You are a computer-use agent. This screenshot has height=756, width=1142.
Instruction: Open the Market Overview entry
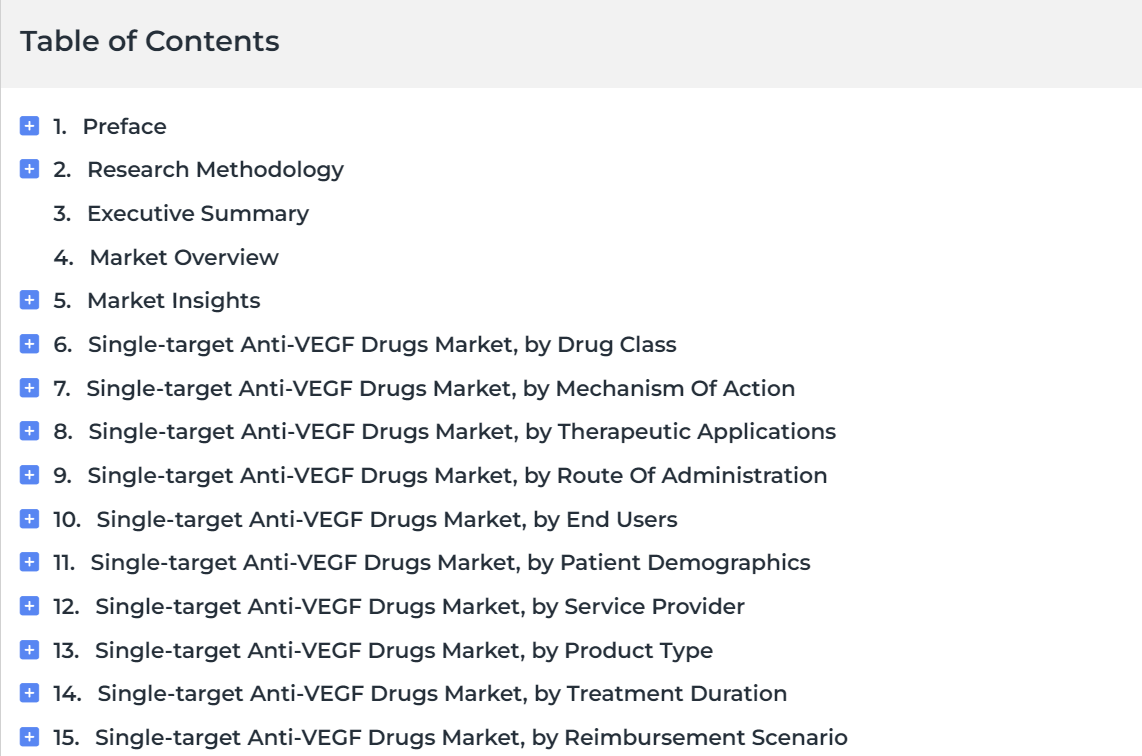[x=184, y=257]
